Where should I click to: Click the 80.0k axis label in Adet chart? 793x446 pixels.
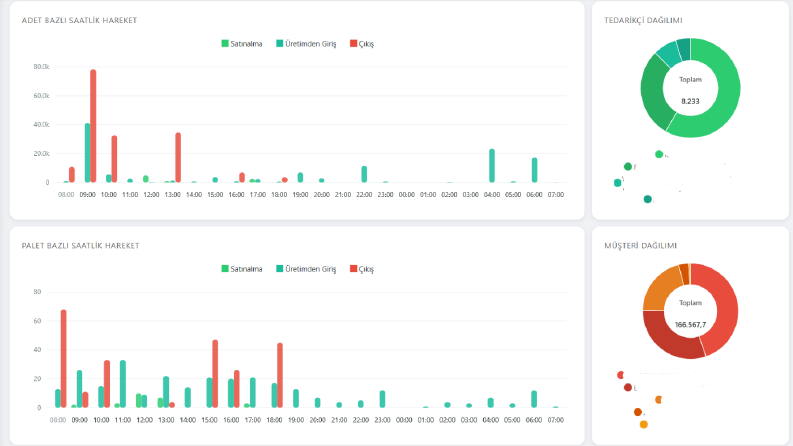[41, 67]
